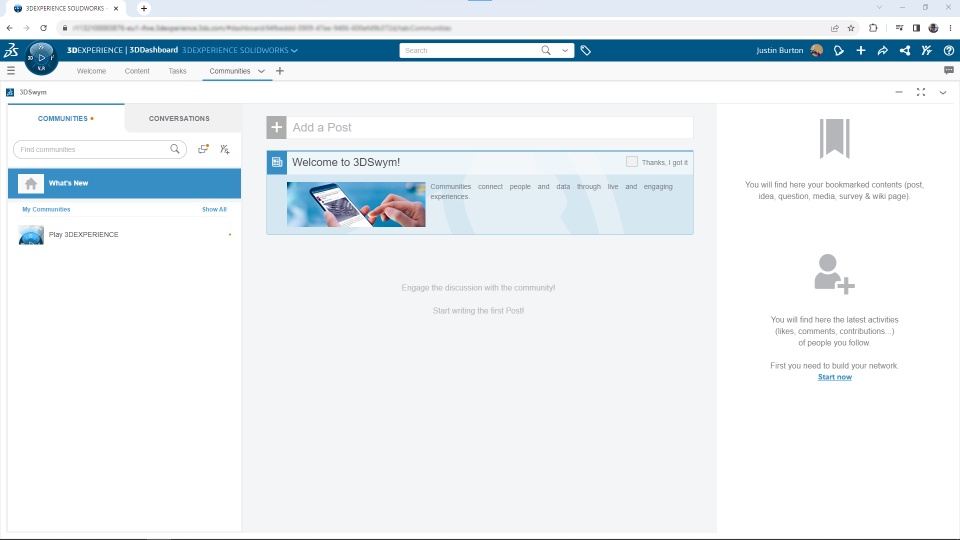Check the Thanks, I got it checkbox
Image resolution: width=960 pixels, height=540 pixels.
[632, 162]
